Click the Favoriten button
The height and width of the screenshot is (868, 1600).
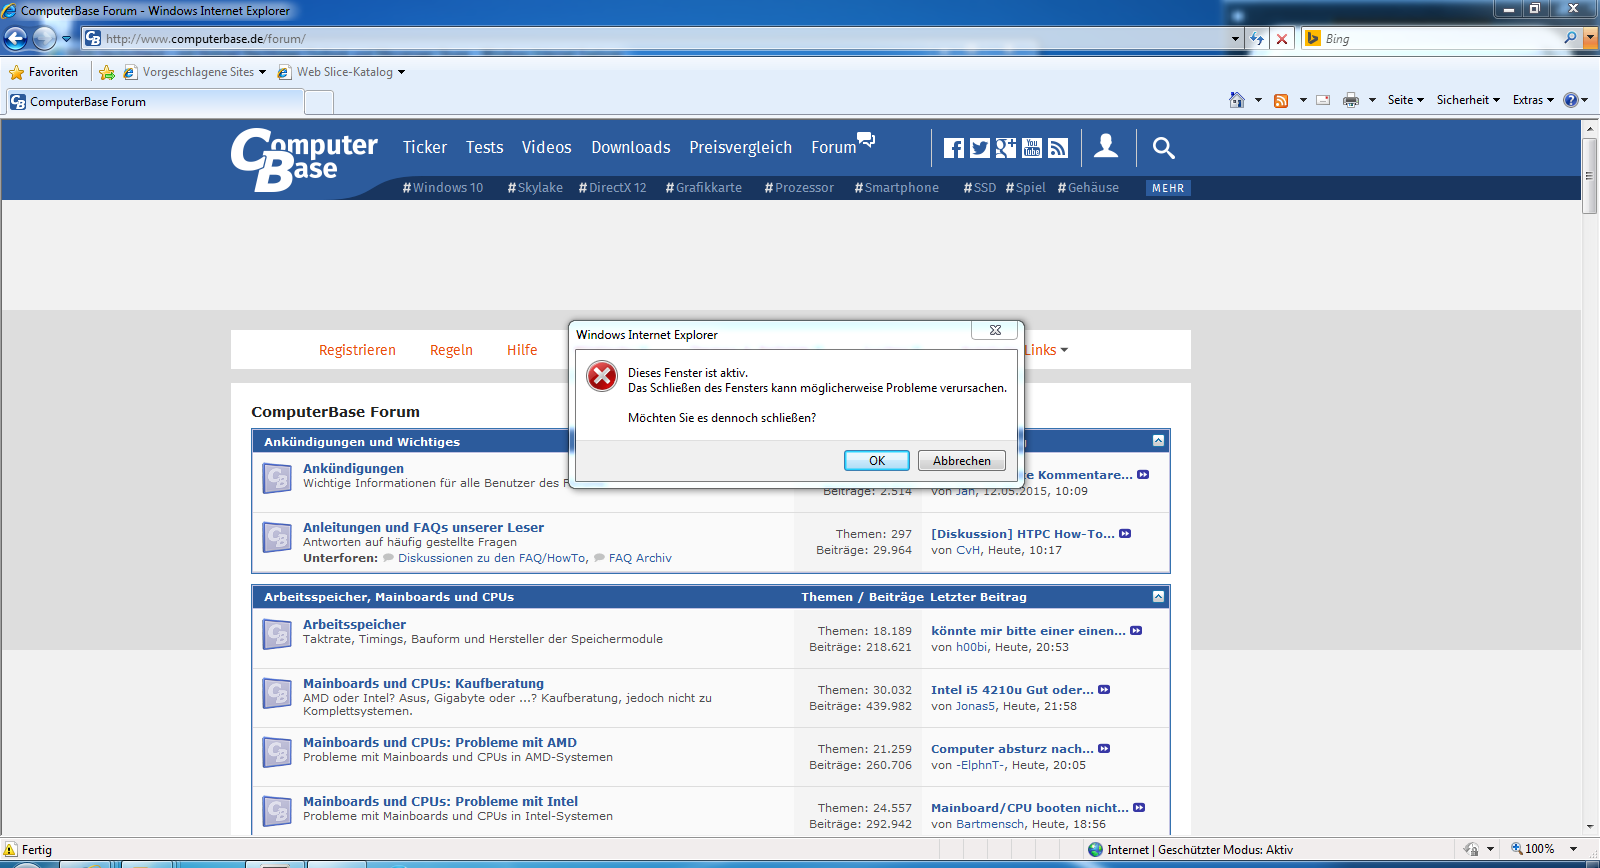[x=44, y=72]
